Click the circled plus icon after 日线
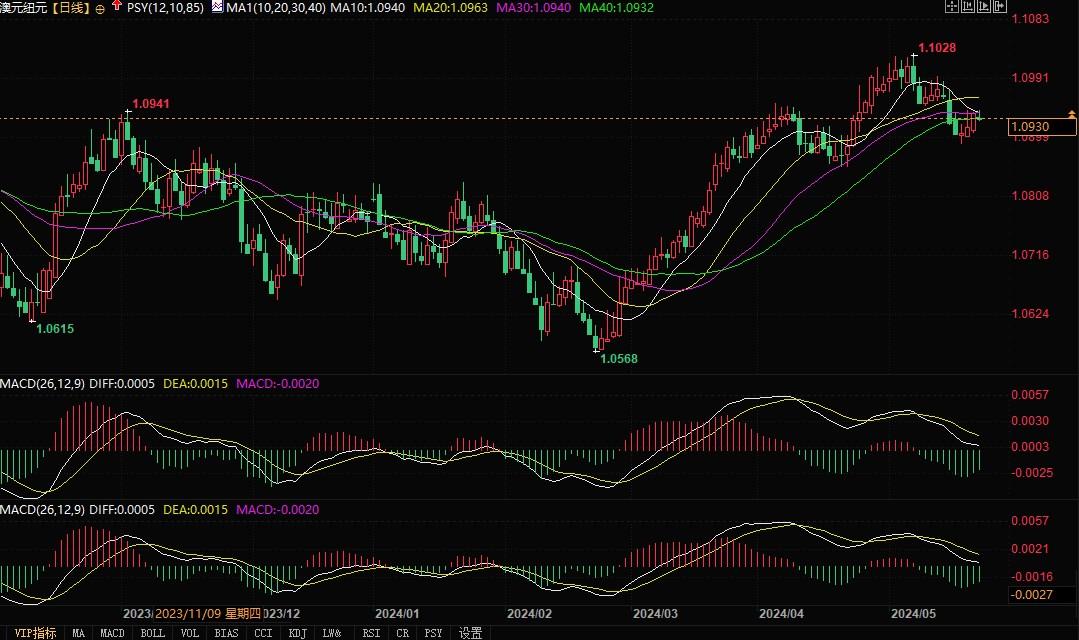The width and height of the screenshot is (1079, 640). [x=100, y=8]
